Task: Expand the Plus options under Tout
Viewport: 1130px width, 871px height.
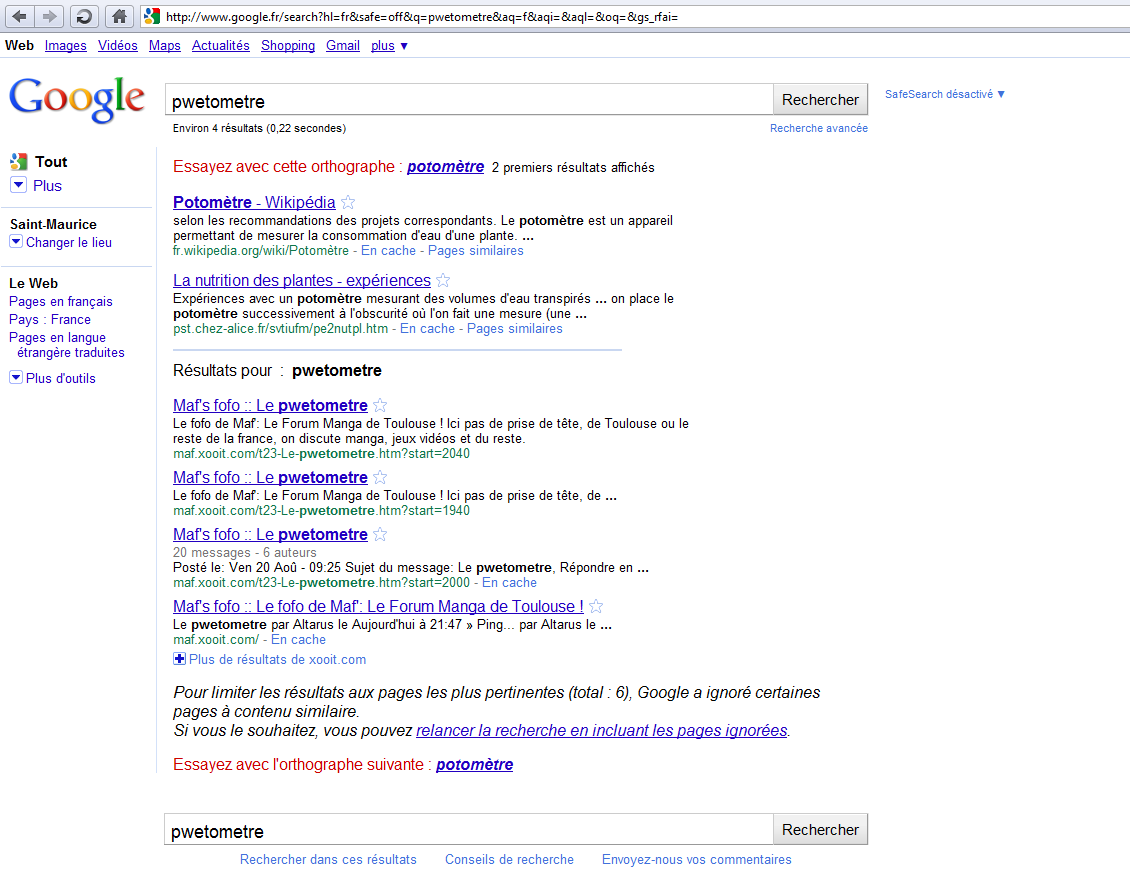Action: [x=19, y=185]
